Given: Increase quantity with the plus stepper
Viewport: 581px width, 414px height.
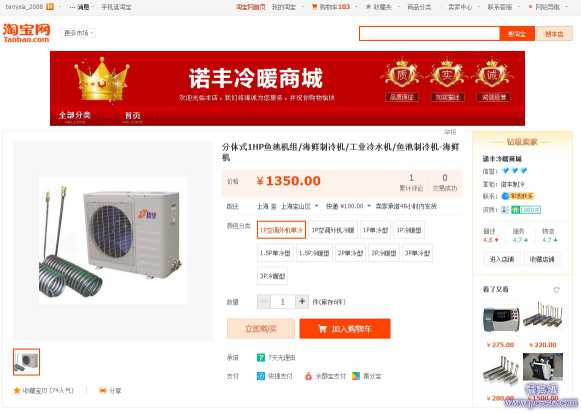Looking at the screenshot, I should 302,302.
